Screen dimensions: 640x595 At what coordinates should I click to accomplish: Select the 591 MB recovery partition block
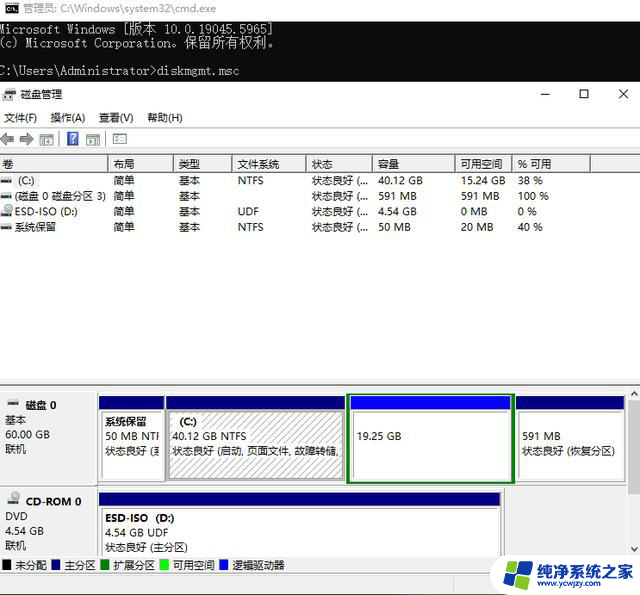pyautogui.click(x=570, y=439)
